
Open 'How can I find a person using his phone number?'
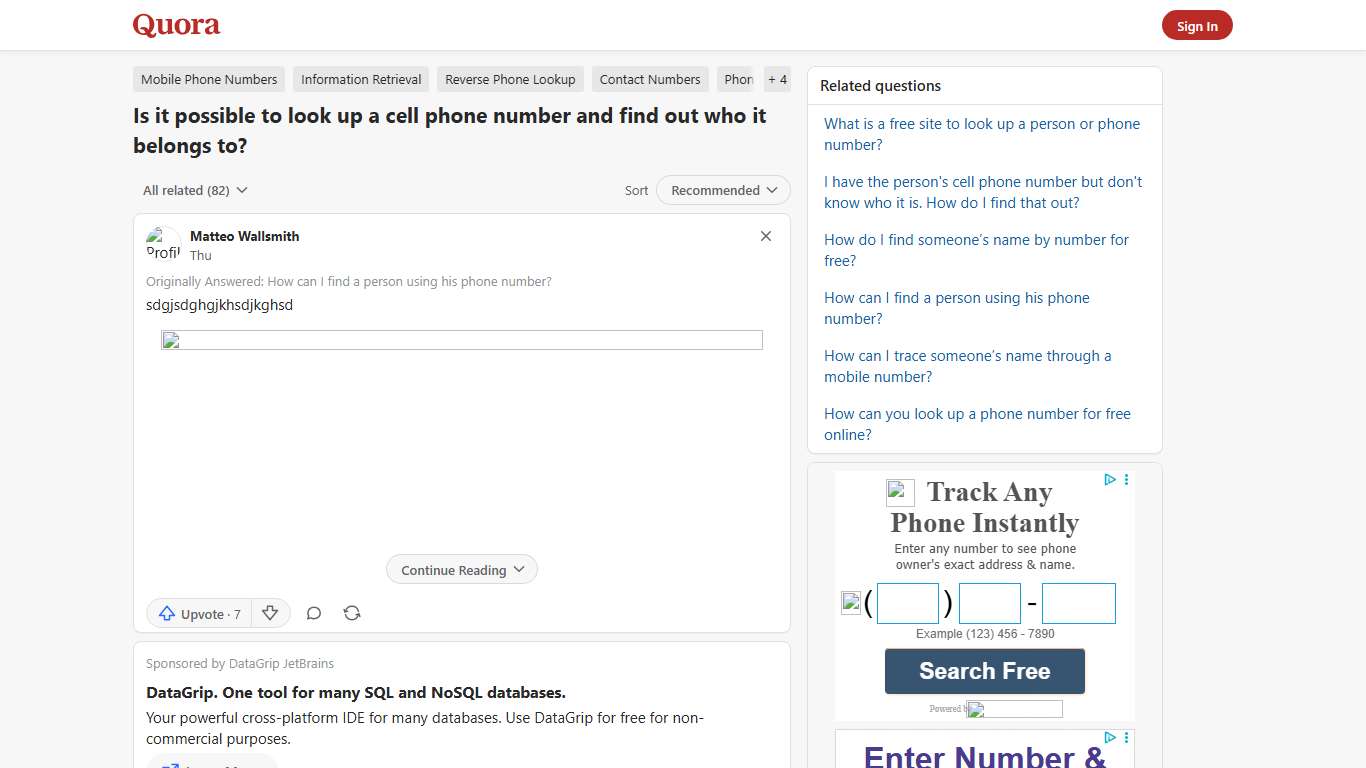(956, 308)
